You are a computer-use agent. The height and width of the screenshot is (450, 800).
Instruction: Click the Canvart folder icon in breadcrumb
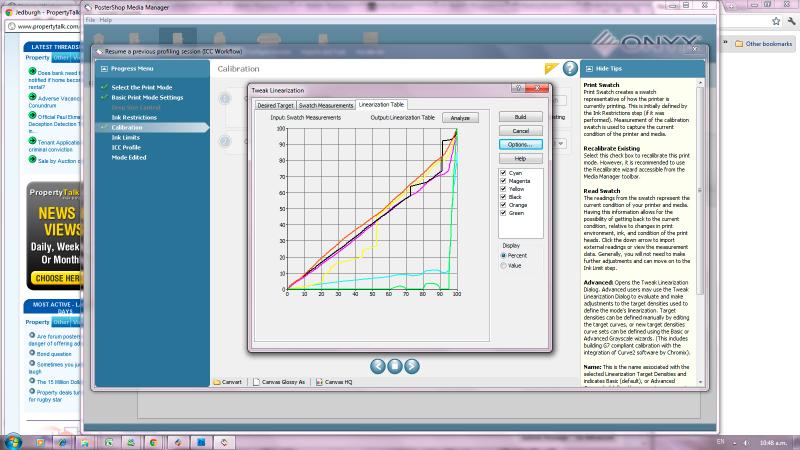[217, 382]
